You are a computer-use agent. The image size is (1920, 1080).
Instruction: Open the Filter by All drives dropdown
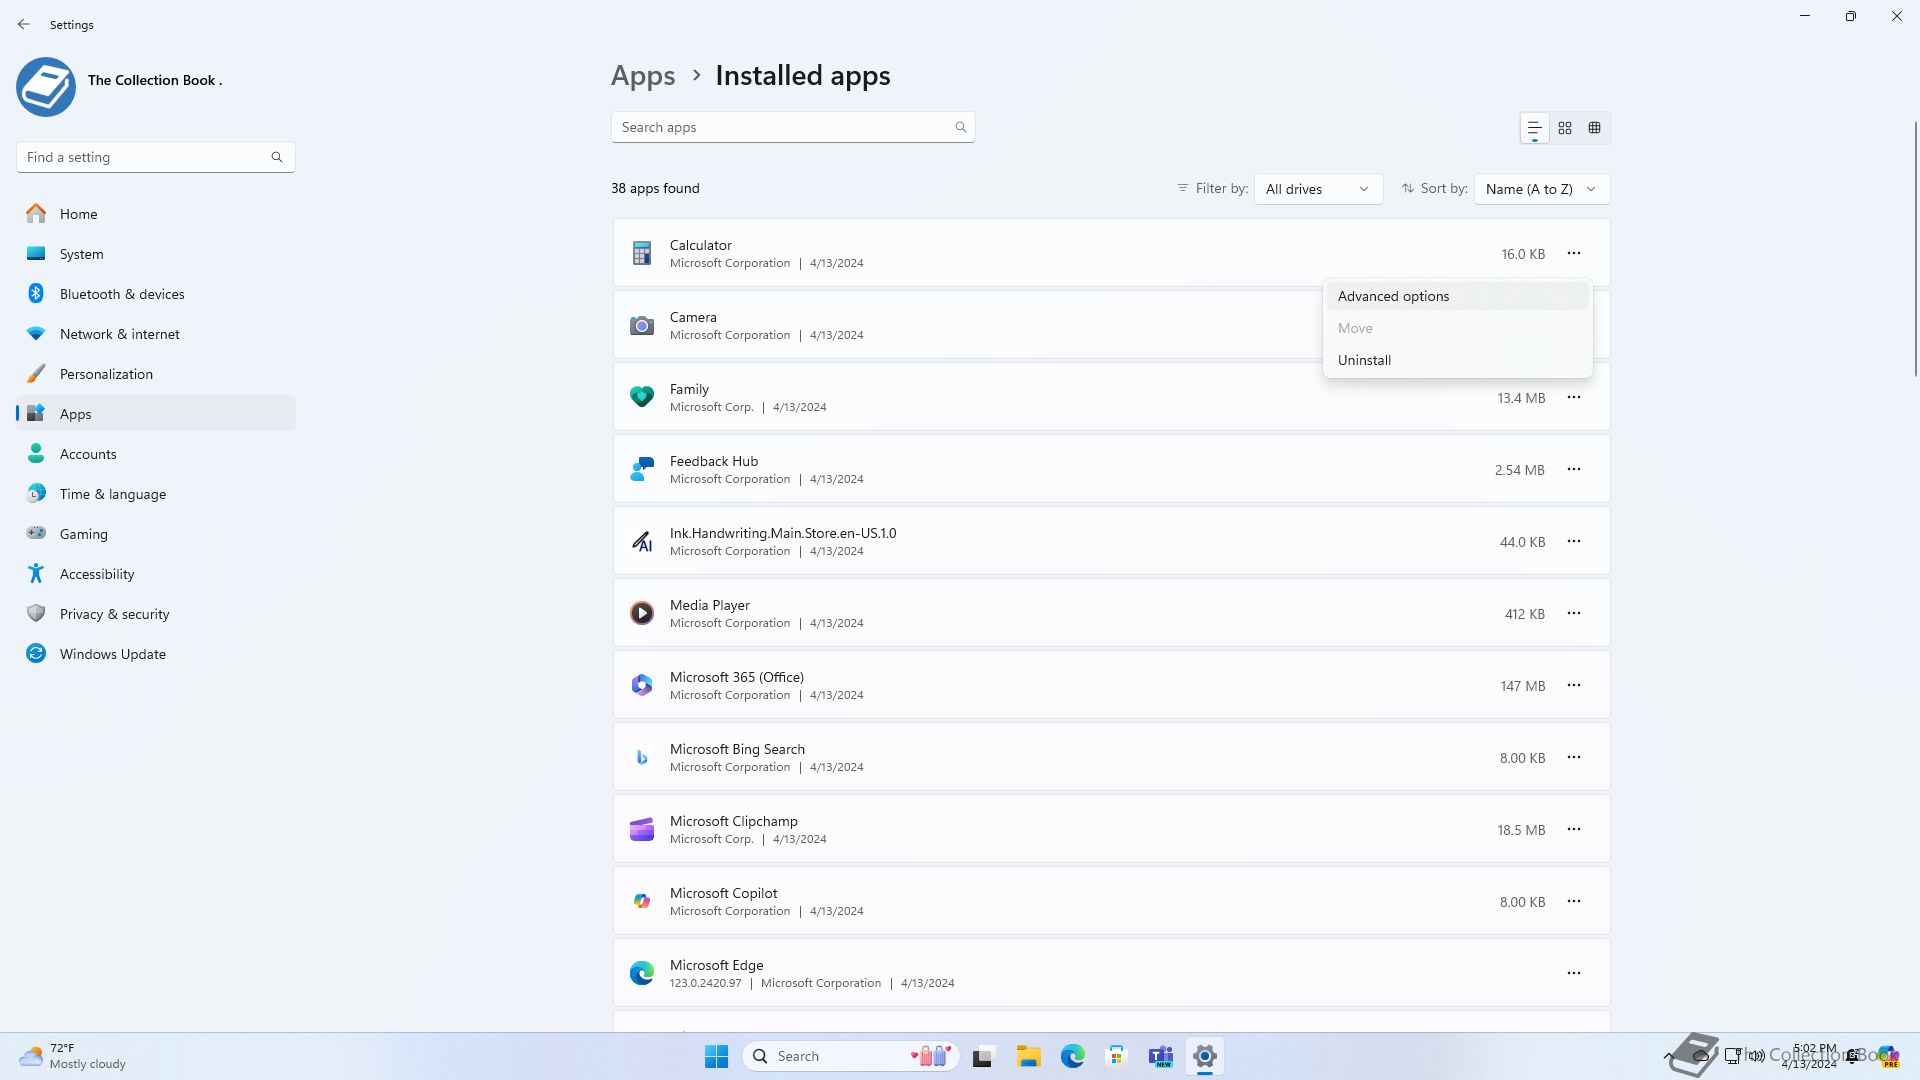point(1318,189)
